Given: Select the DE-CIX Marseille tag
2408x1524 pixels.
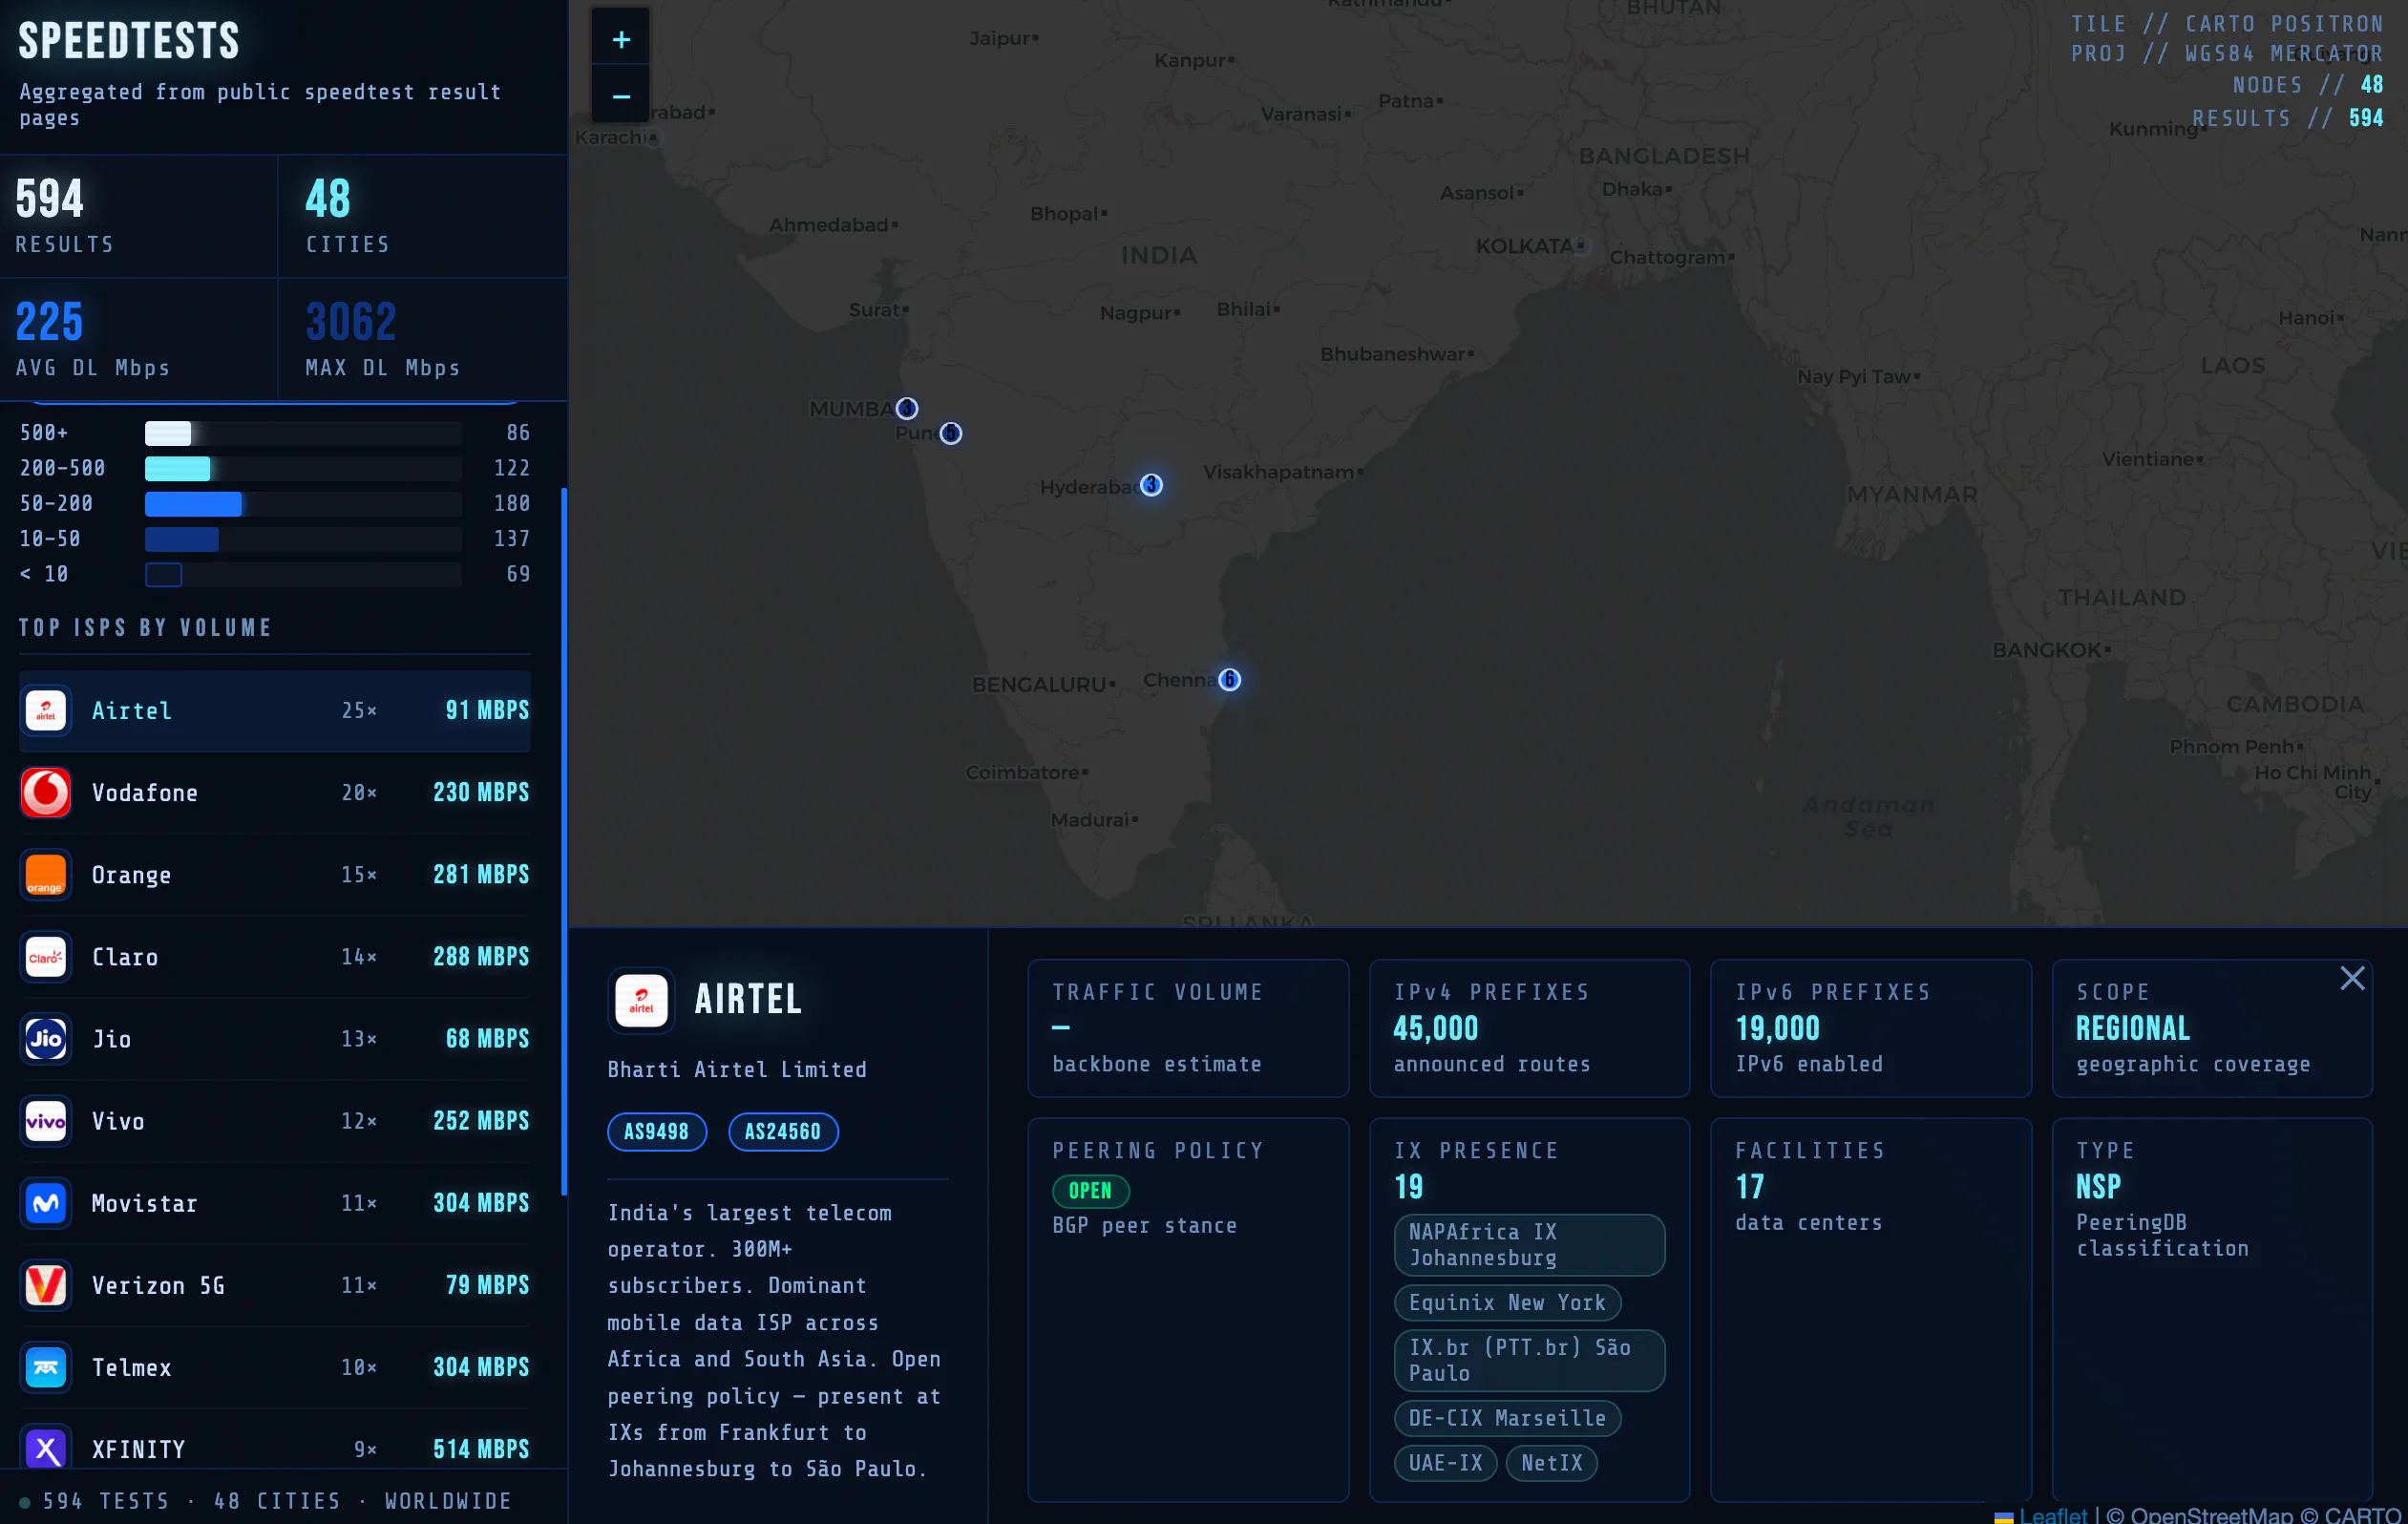Looking at the screenshot, I should (1507, 1418).
